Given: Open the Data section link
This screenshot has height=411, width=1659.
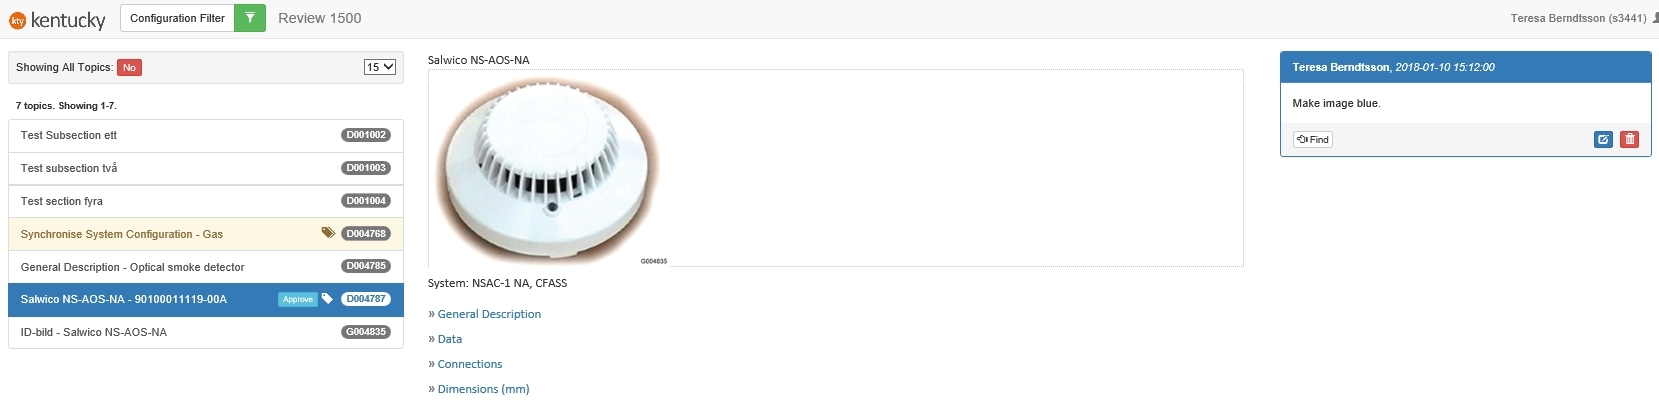Looking at the screenshot, I should 450,339.
